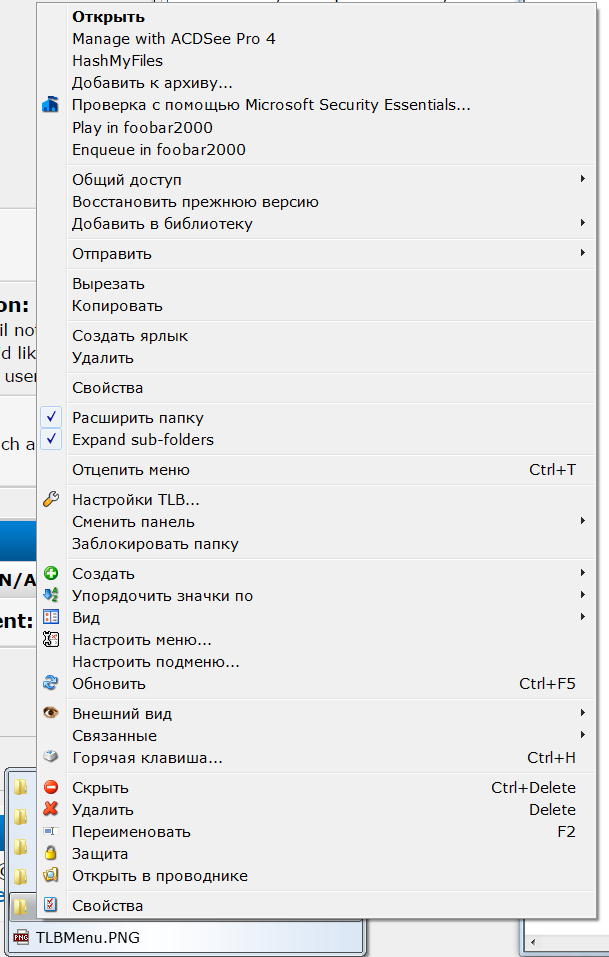
Task: Toggle the Expand sub-folders checkmark
Action: pos(53,440)
